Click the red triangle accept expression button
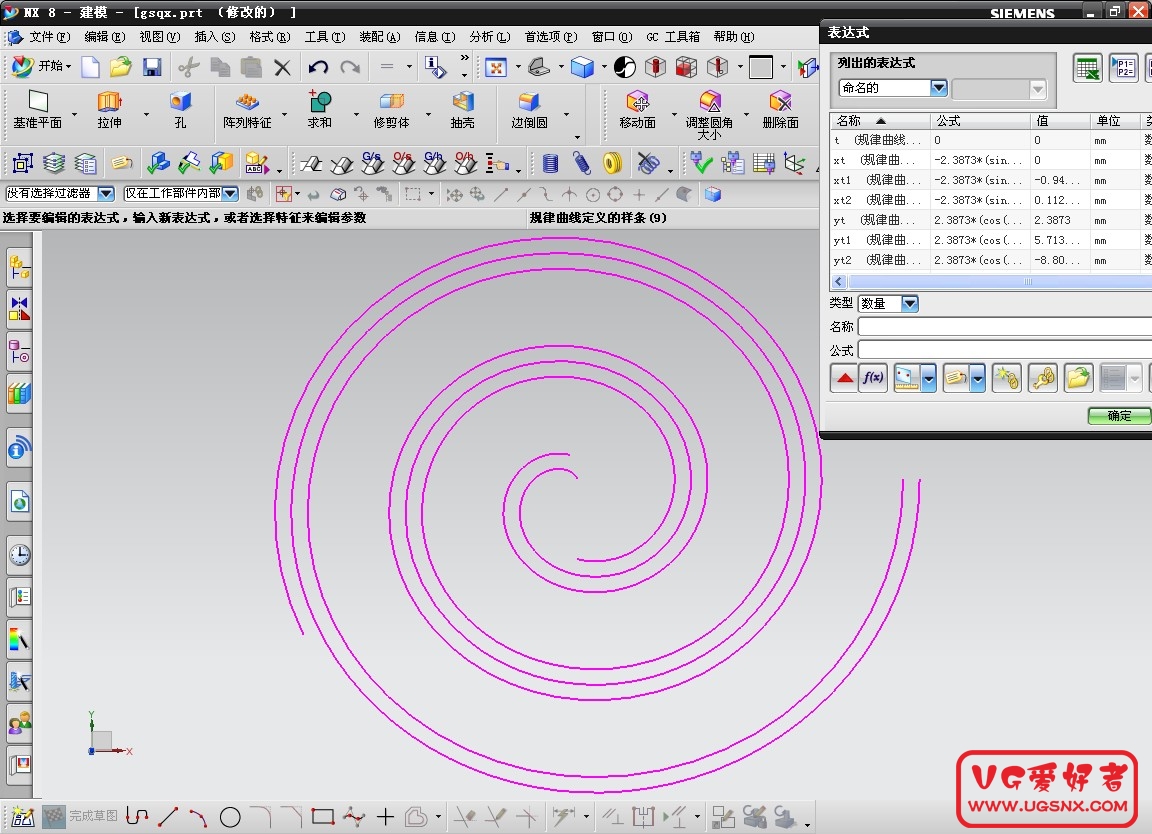 [844, 378]
